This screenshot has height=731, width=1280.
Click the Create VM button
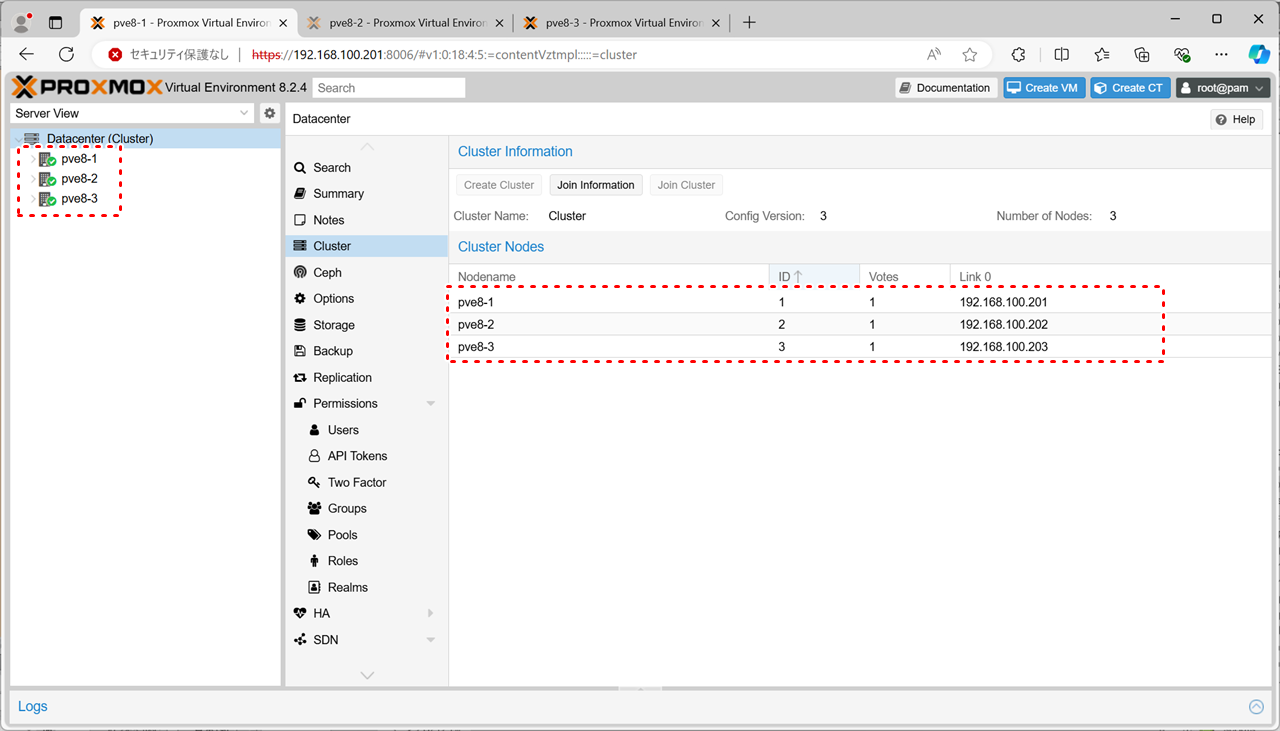tap(1043, 88)
